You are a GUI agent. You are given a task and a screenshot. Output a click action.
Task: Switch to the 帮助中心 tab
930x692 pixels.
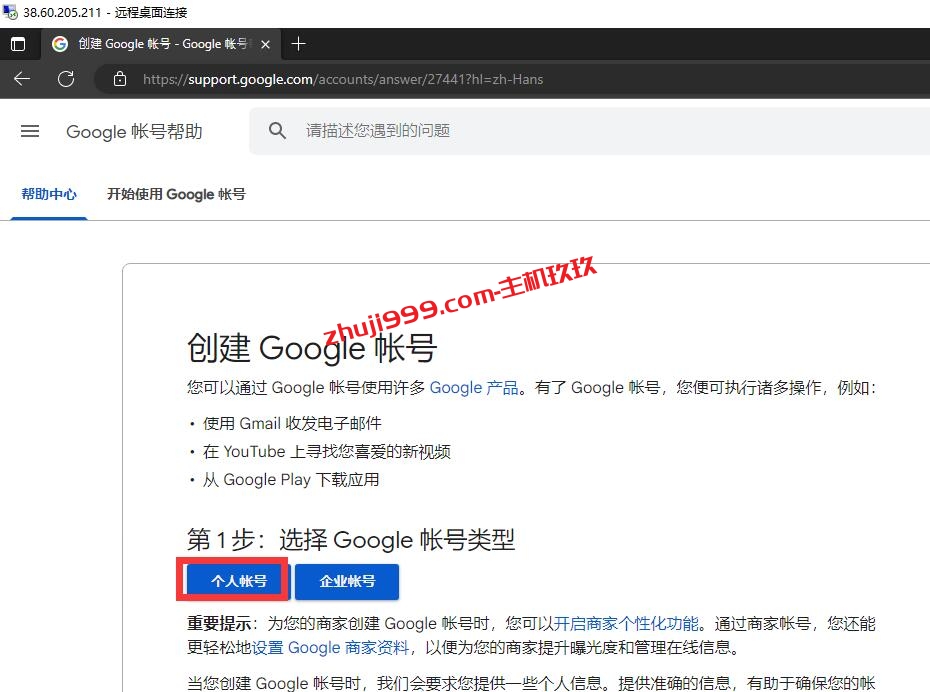49,194
